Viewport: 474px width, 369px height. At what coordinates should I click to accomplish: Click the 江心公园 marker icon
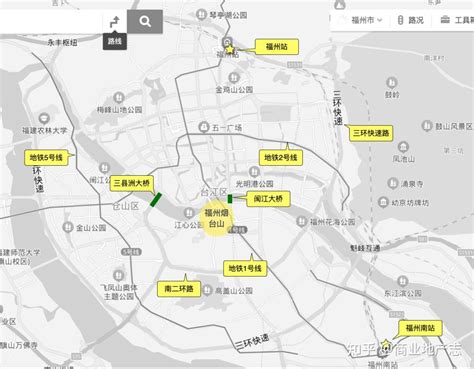[x=189, y=212]
